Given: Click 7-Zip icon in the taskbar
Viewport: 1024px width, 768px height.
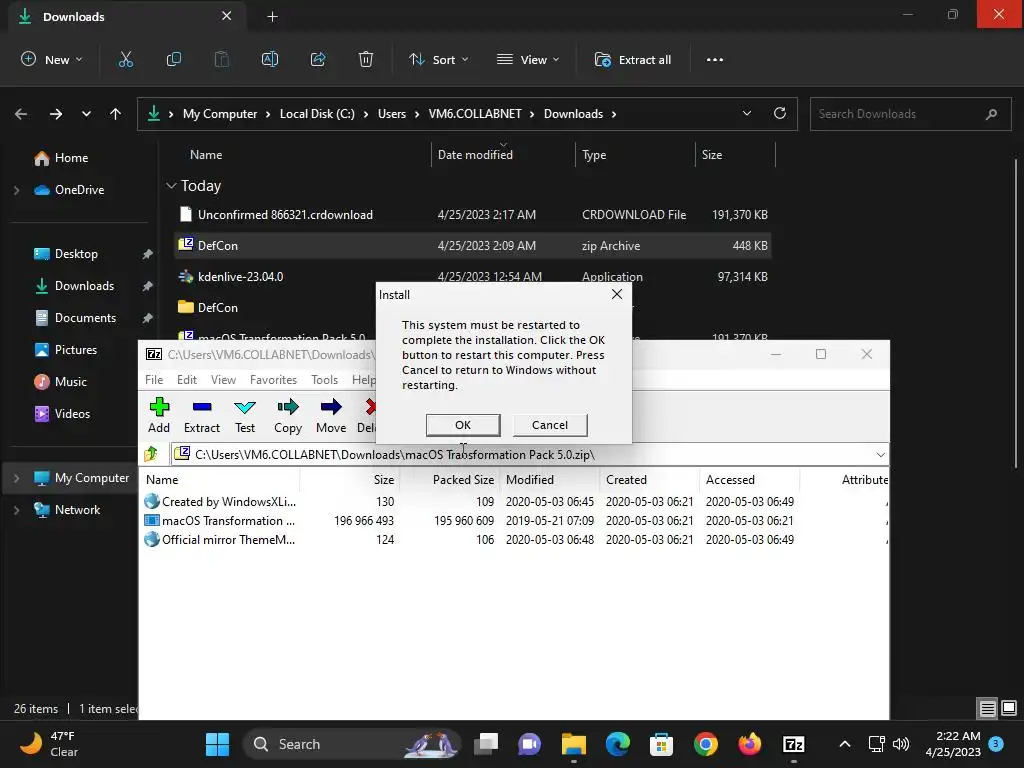Looking at the screenshot, I should [793, 744].
